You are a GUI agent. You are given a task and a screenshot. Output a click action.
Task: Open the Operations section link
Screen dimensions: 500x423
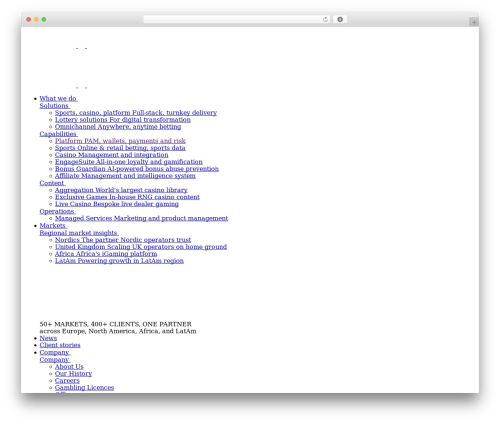(x=57, y=211)
